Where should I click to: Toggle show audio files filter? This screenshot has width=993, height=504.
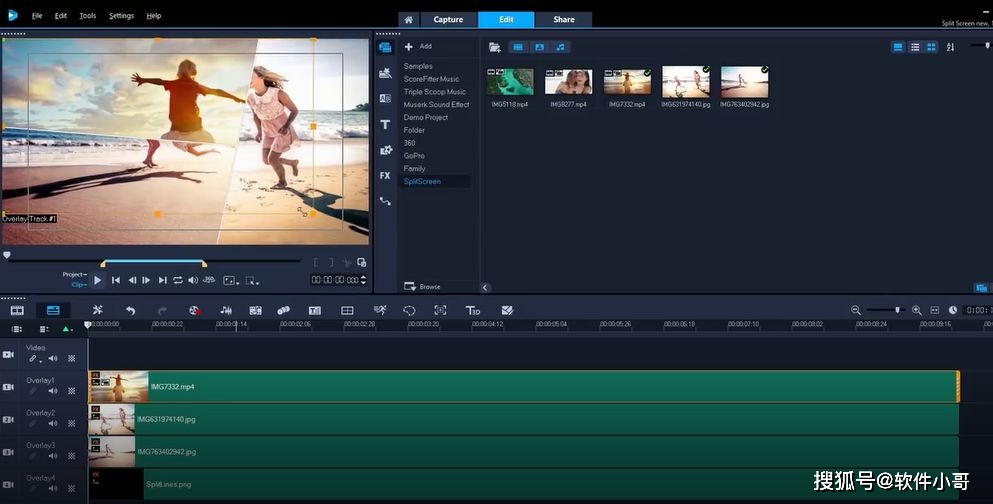[560, 47]
